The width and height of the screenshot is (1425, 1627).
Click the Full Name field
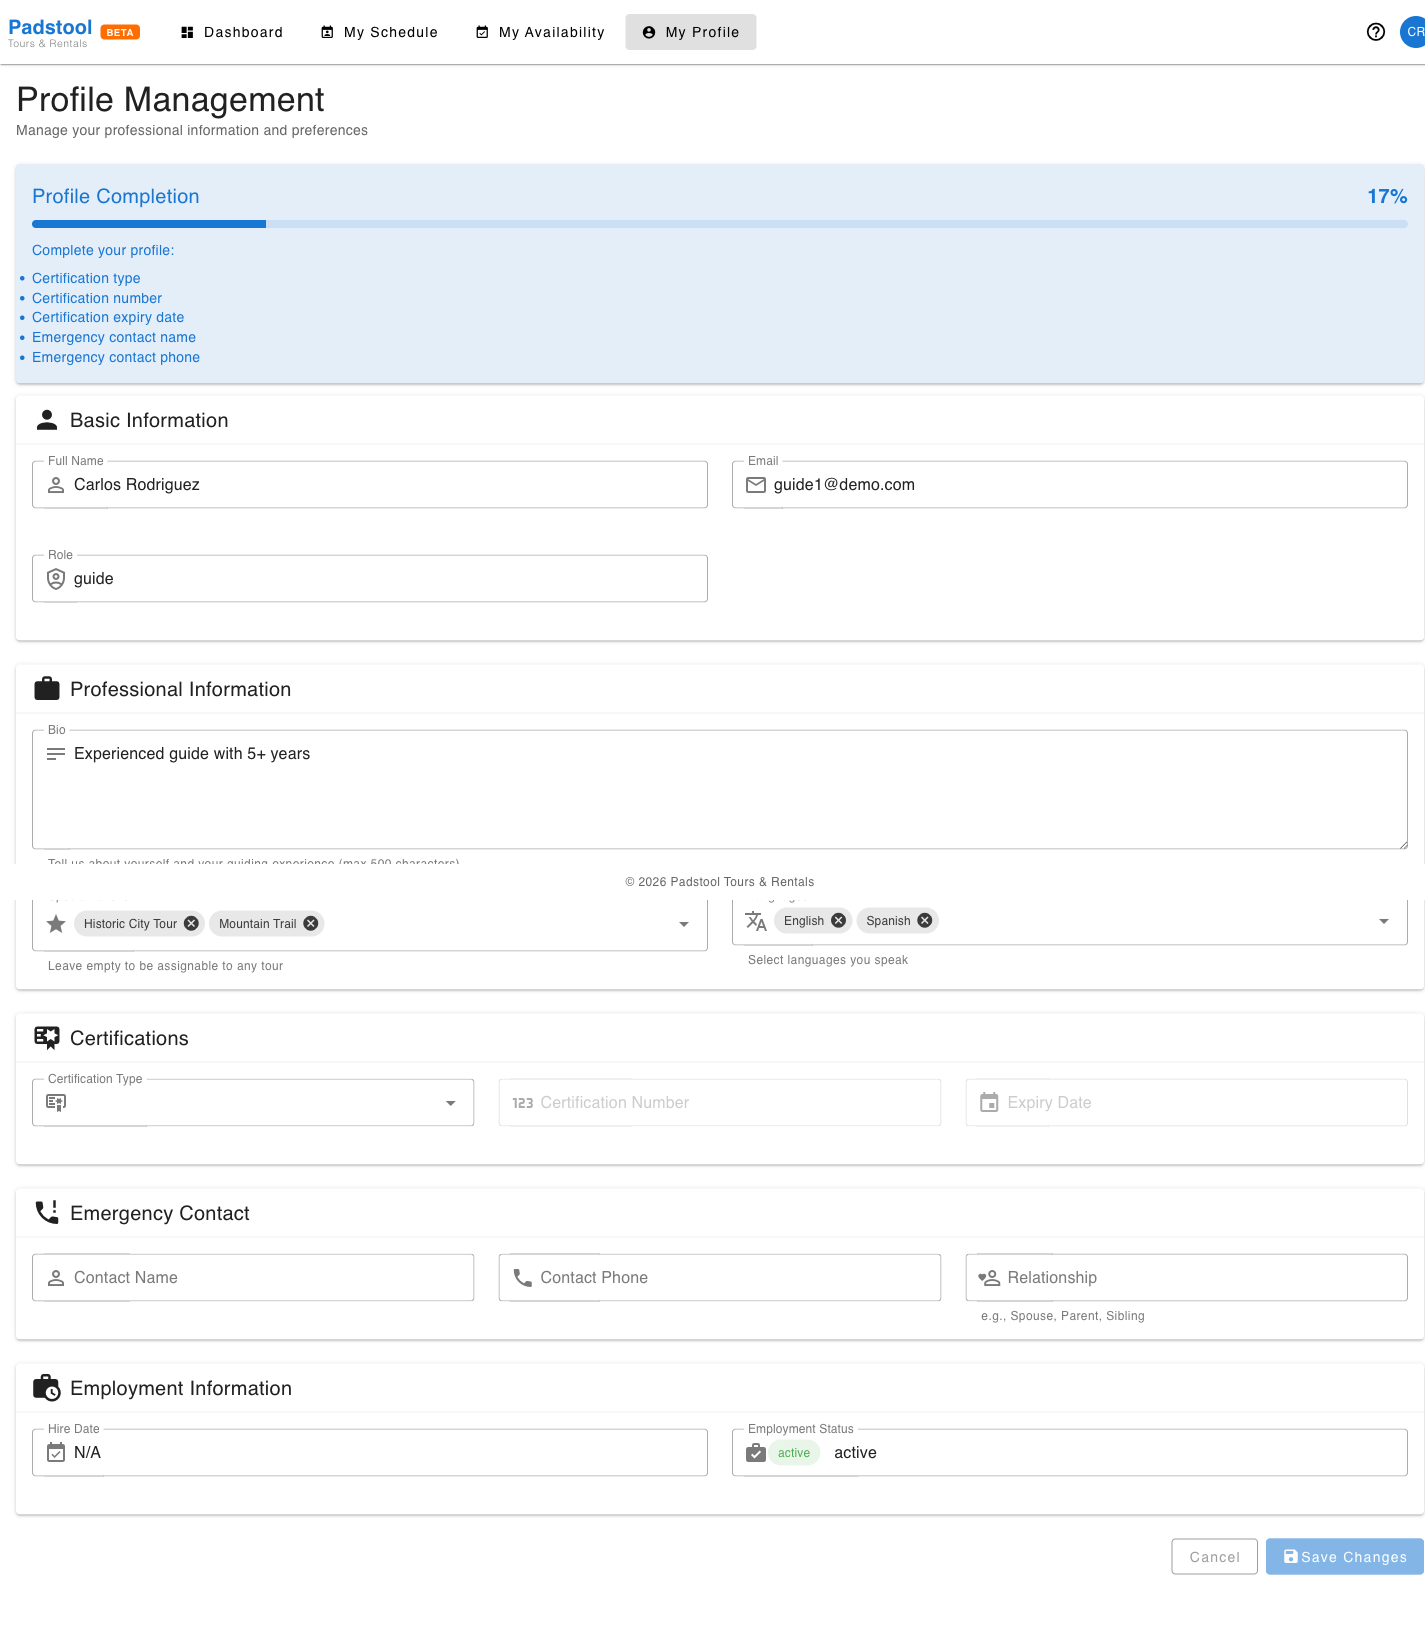(x=370, y=484)
